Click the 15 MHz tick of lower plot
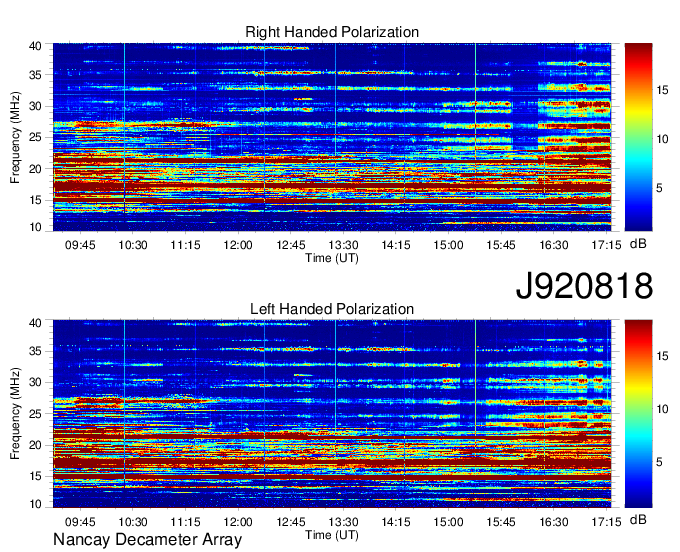Viewport: 680px width, 552px height. [x=35, y=476]
